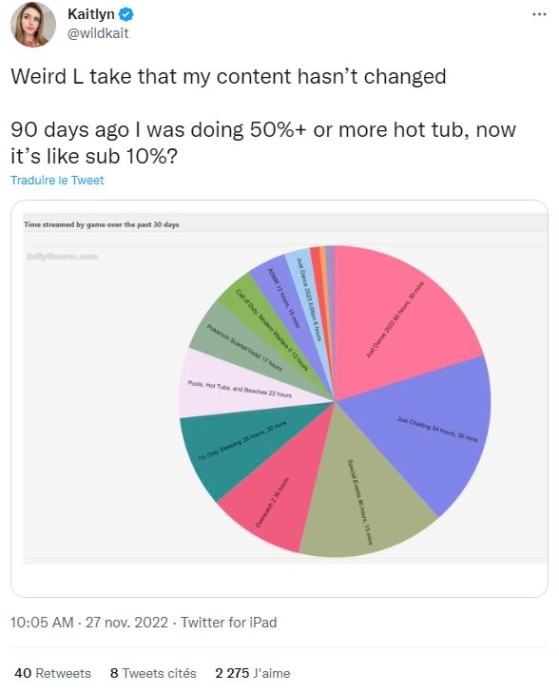
Task: Open the three-dot more options menu
Action: pyautogui.click(x=539, y=14)
